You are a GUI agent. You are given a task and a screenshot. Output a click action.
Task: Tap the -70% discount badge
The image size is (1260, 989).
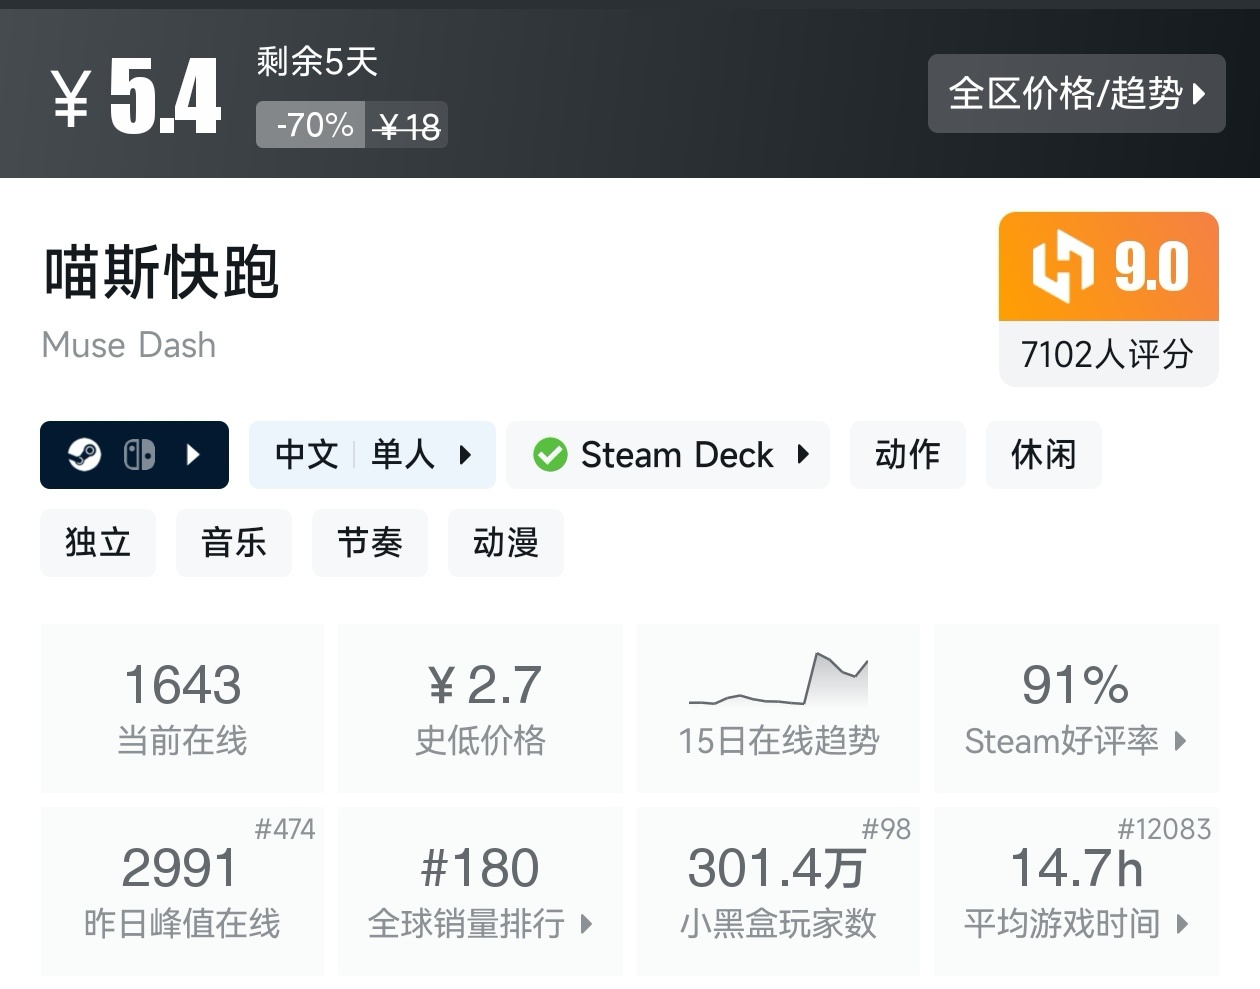point(311,125)
